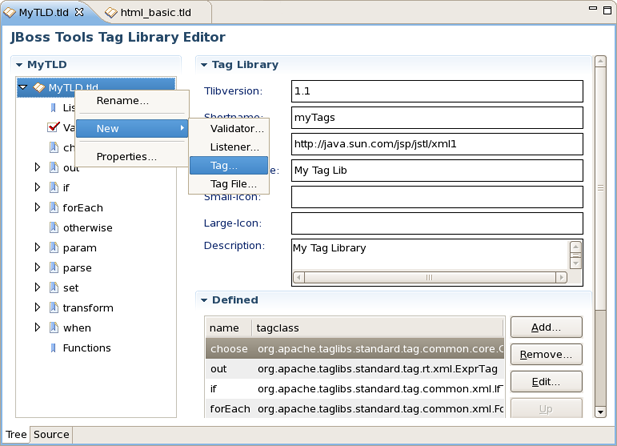Click the tag icon beside parse
The width and height of the screenshot is (617, 446).
(54, 268)
